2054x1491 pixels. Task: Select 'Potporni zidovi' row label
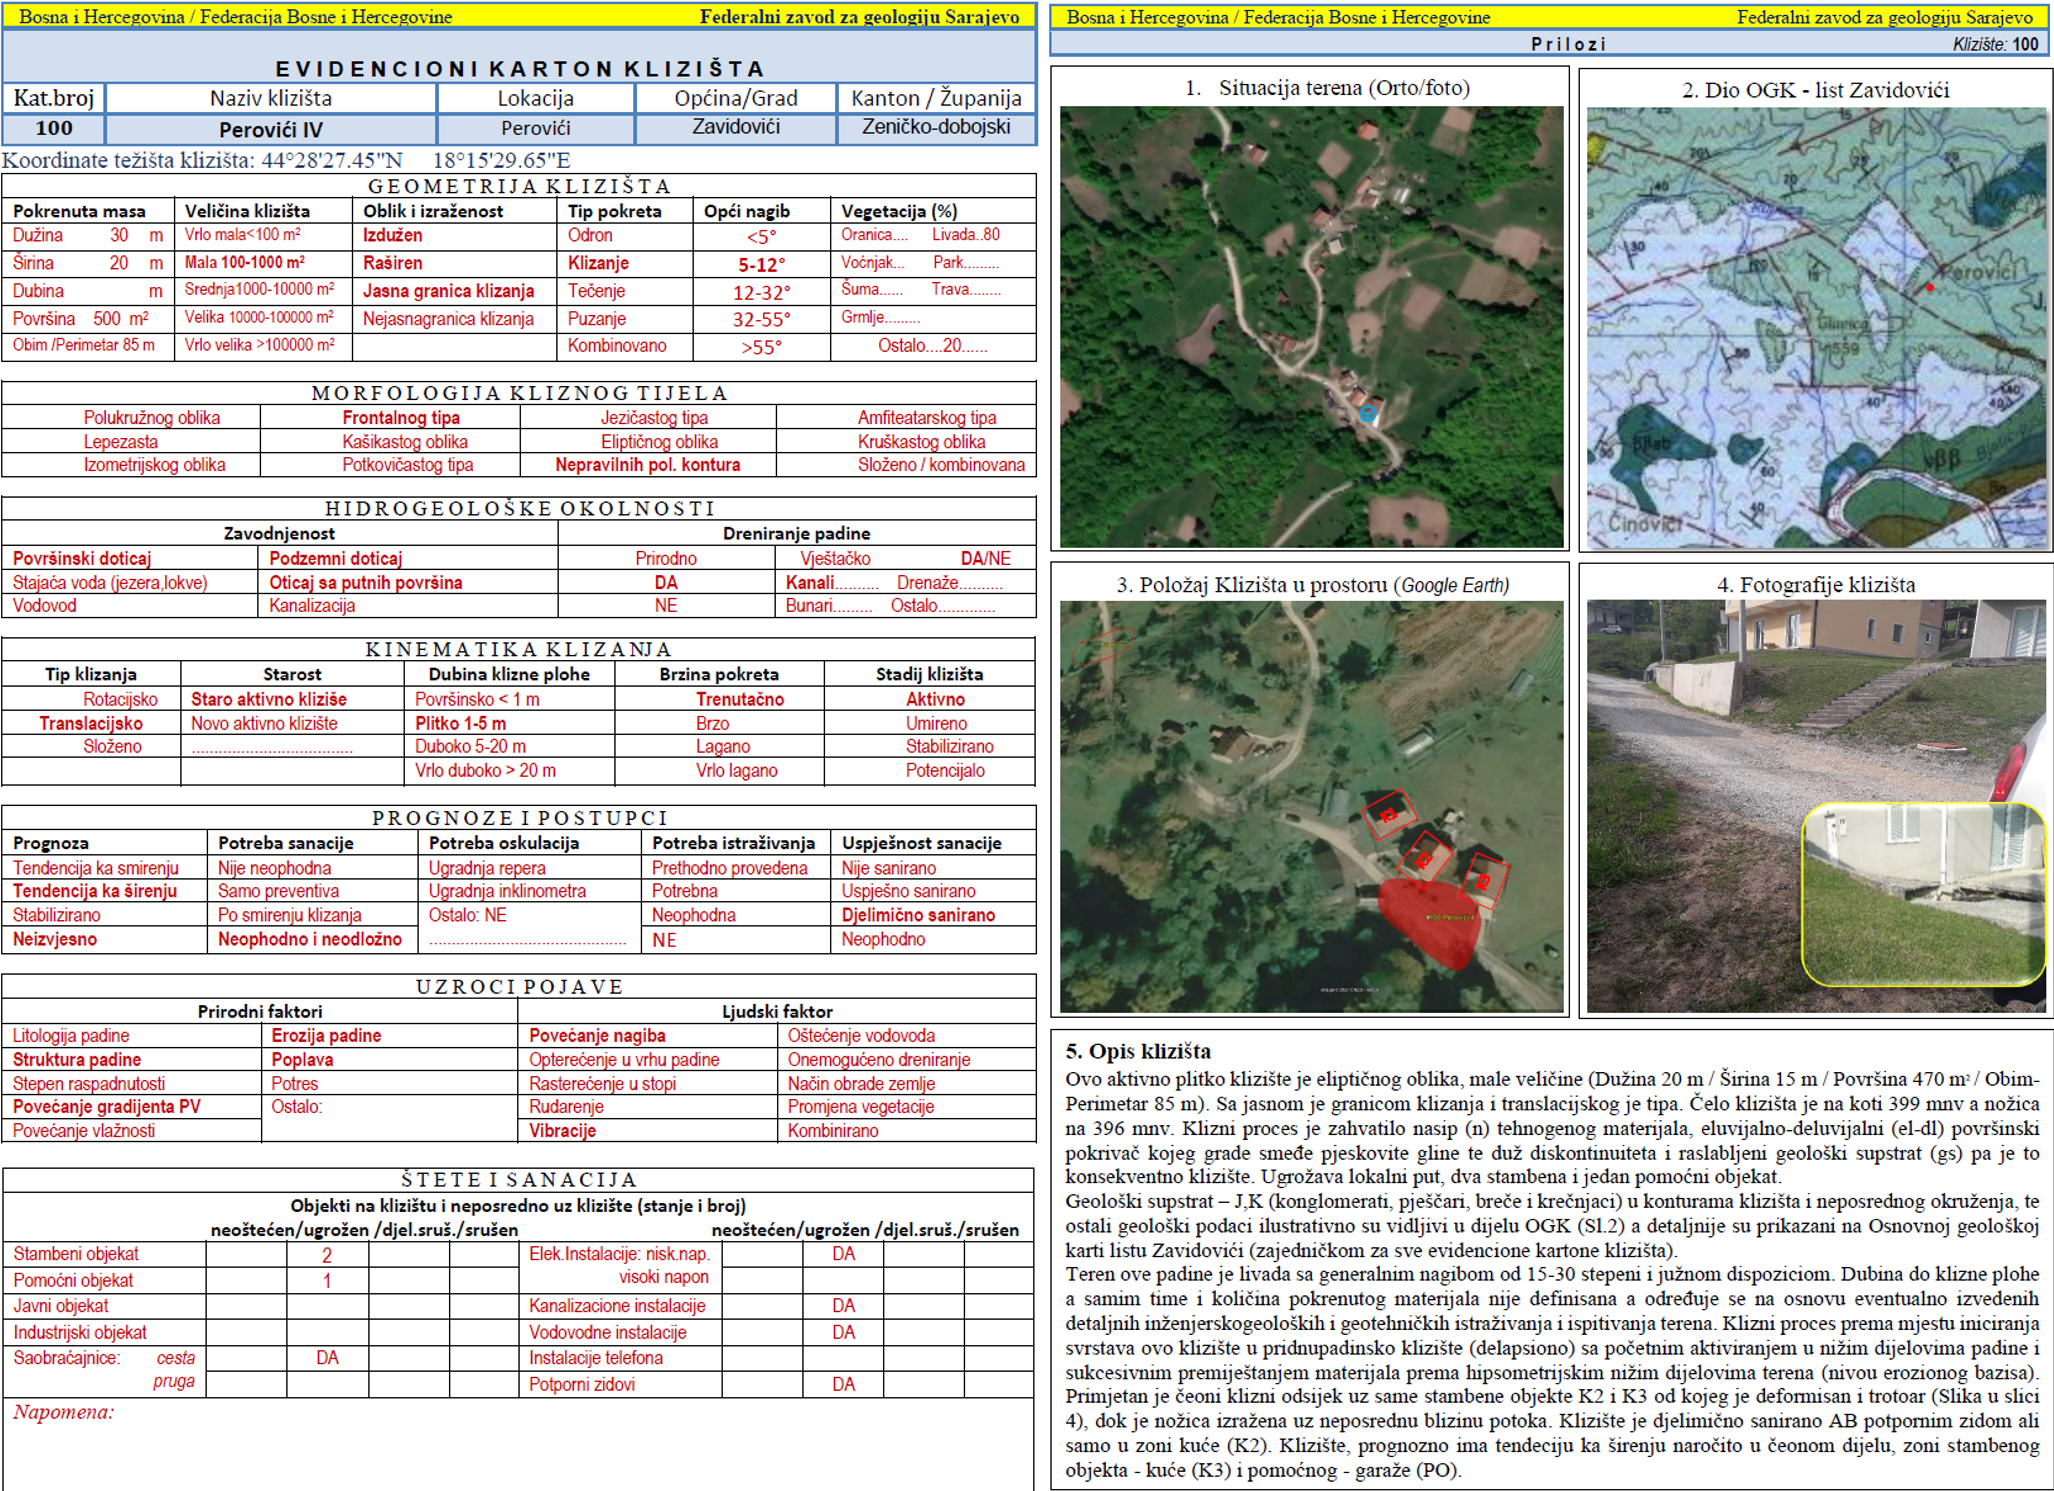point(581,1385)
